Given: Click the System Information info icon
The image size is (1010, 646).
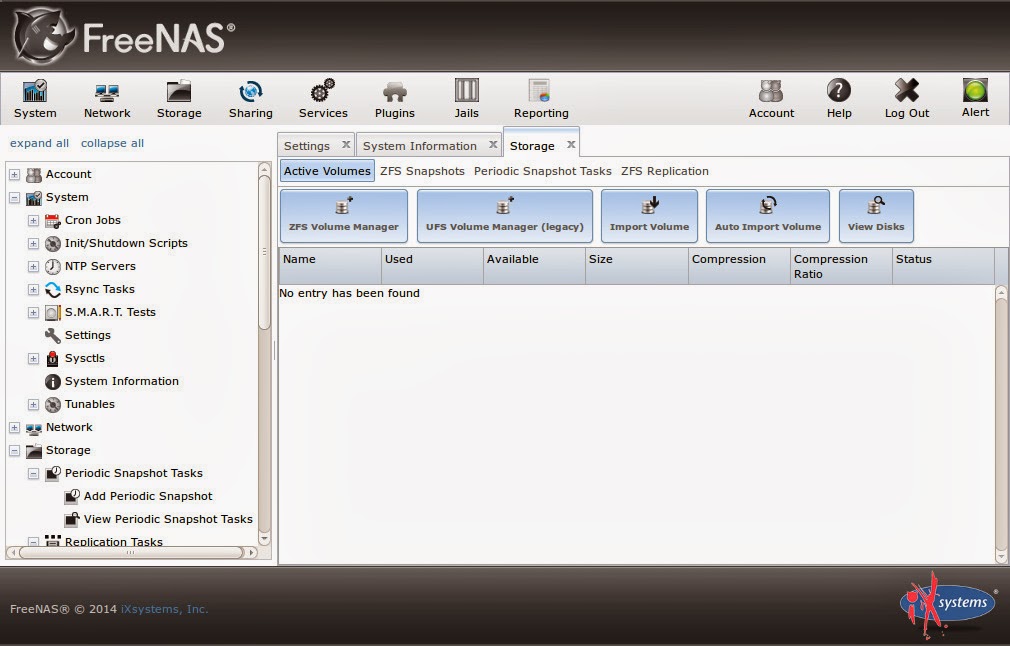Looking at the screenshot, I should coord(53,382).
